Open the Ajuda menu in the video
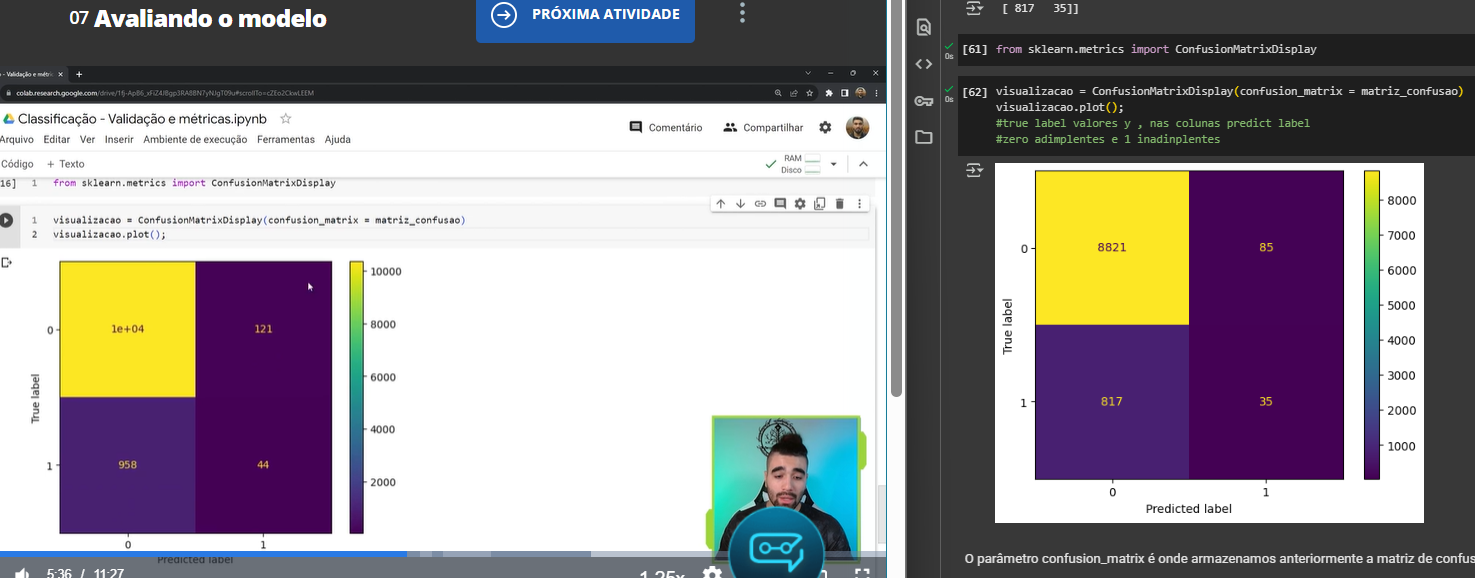Image resolution: width=1475 pixels, height=578 pixels. click(x=338, y=139)
